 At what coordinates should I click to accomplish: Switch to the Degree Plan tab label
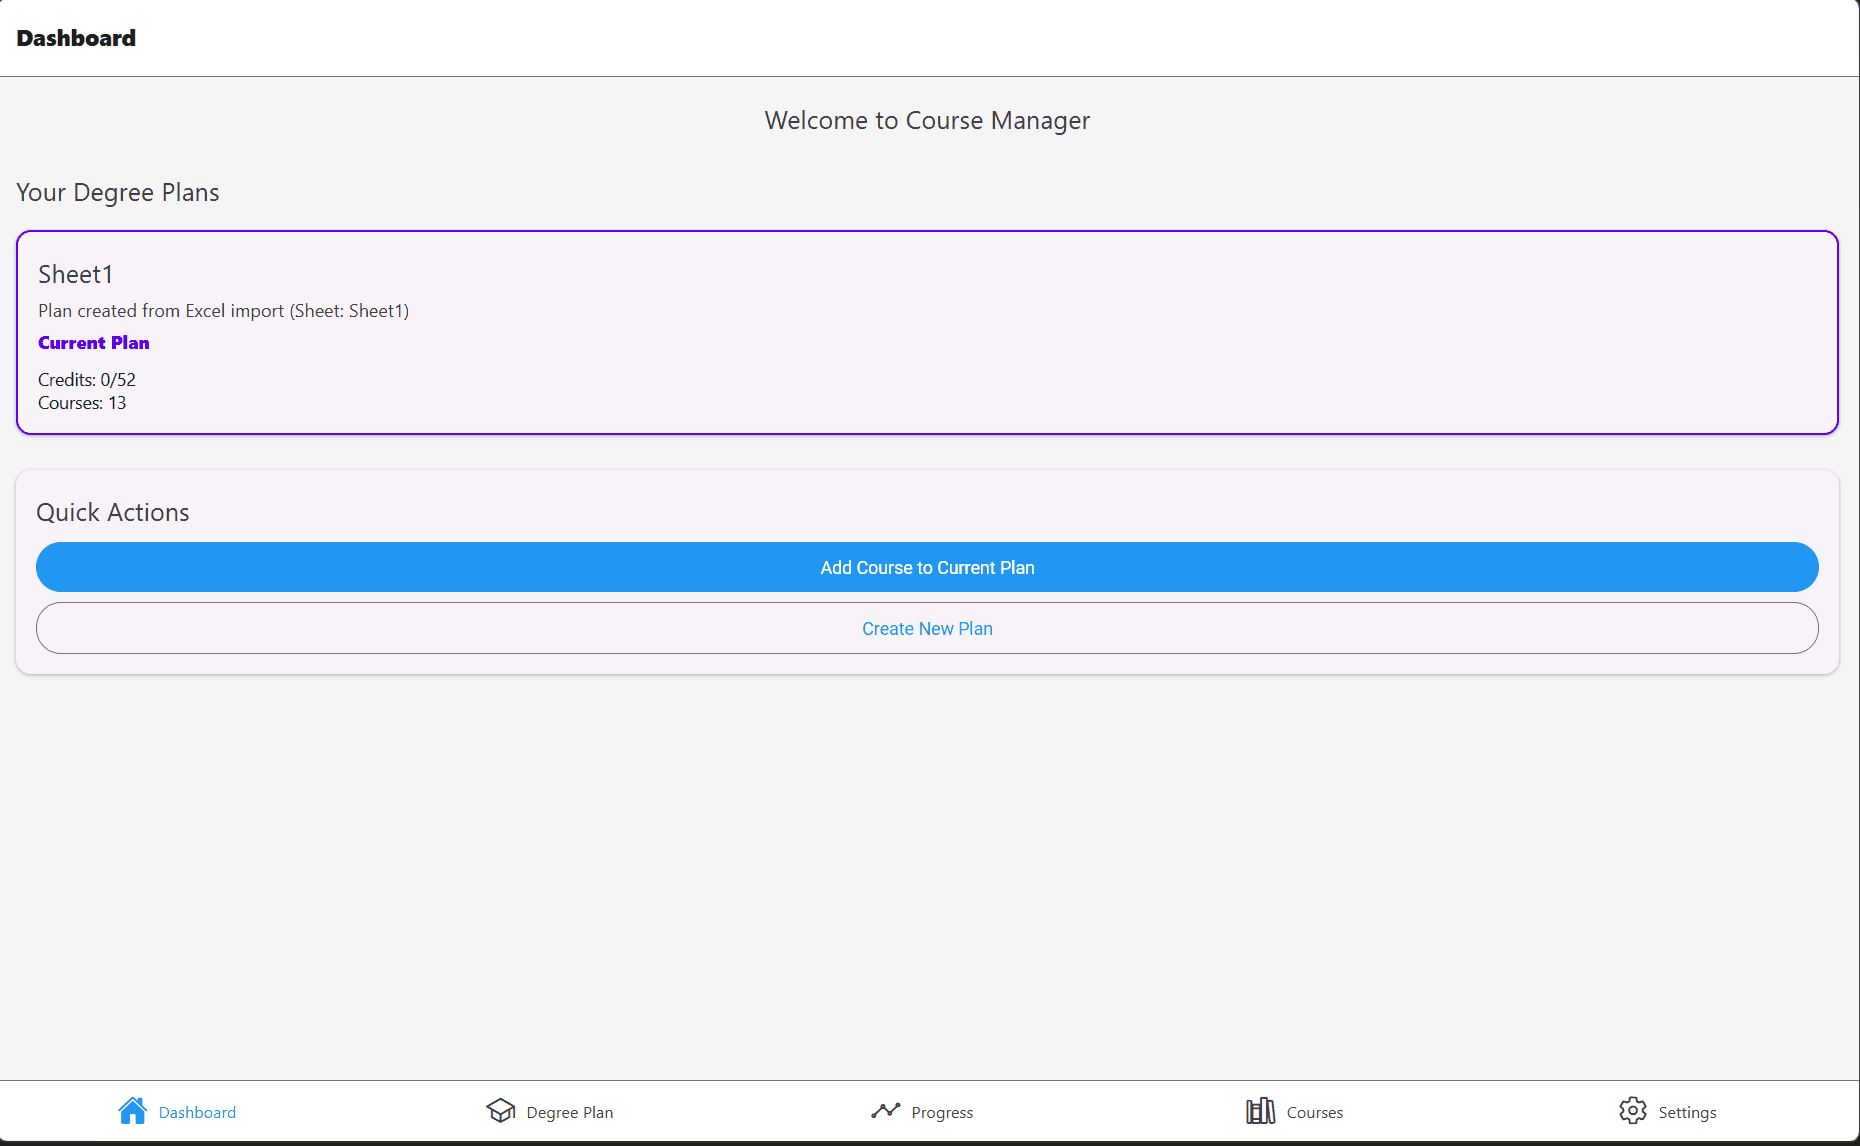pos(569,1113)
